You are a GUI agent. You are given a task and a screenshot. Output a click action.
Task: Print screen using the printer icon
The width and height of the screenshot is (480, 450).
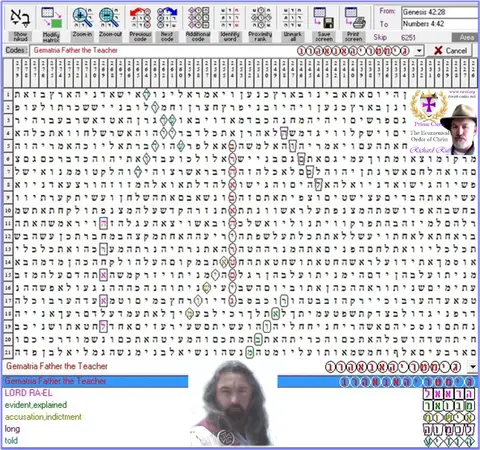pos(354,19)
